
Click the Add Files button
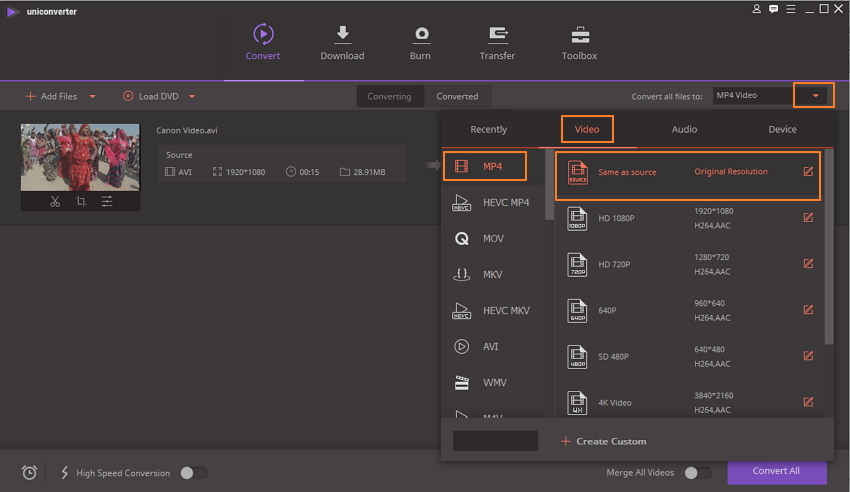click(51, 96)
